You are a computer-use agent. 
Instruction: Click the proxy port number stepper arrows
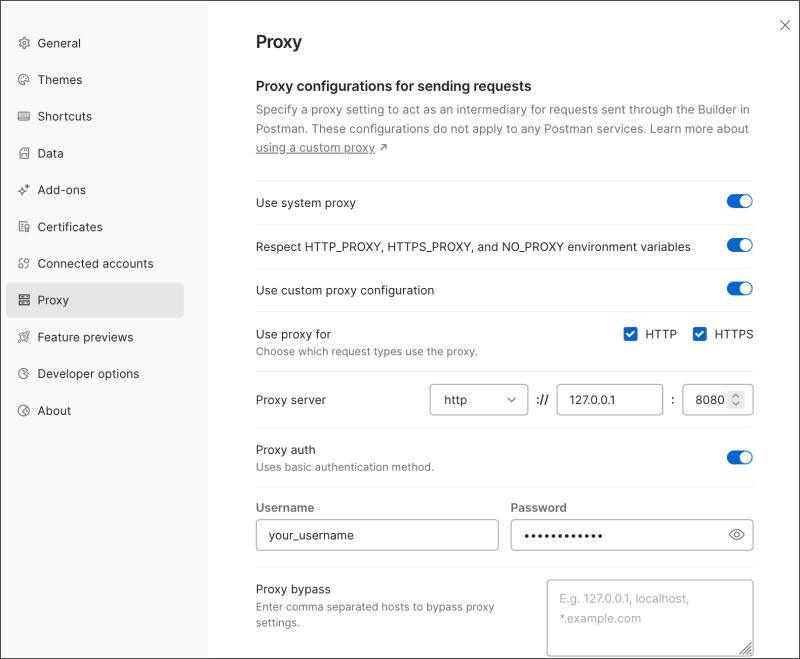pos(737,400)
